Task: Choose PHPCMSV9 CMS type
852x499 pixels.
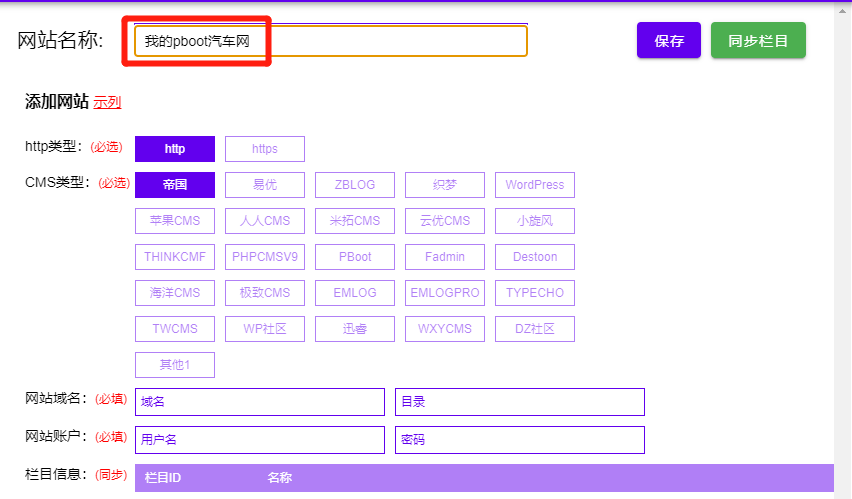Action: click(265, 257)
